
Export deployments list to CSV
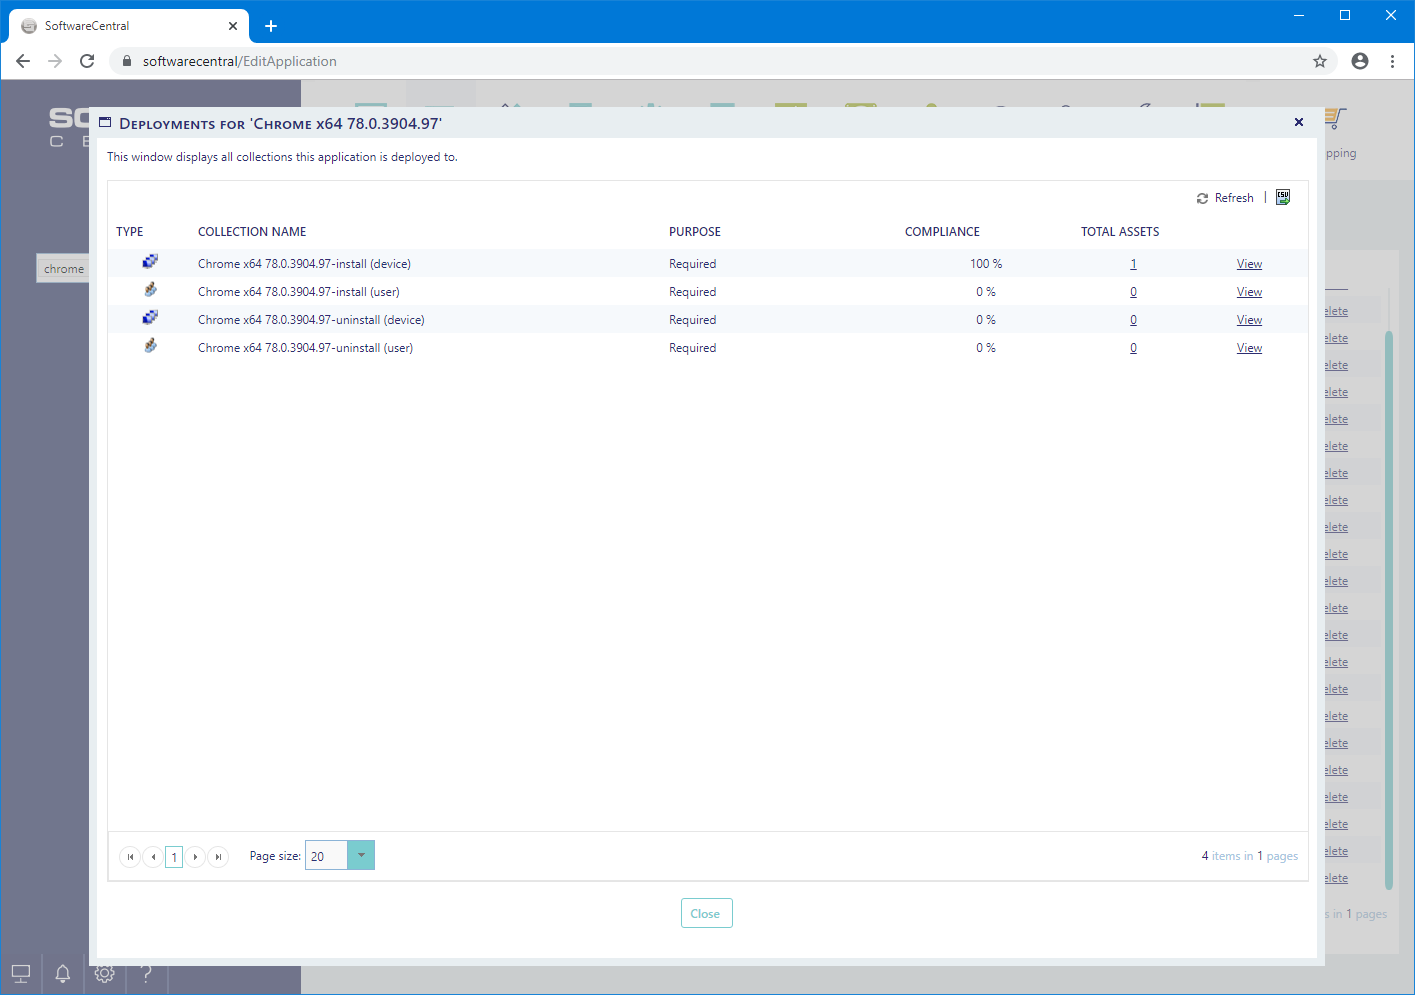(x=1283, y=197)
